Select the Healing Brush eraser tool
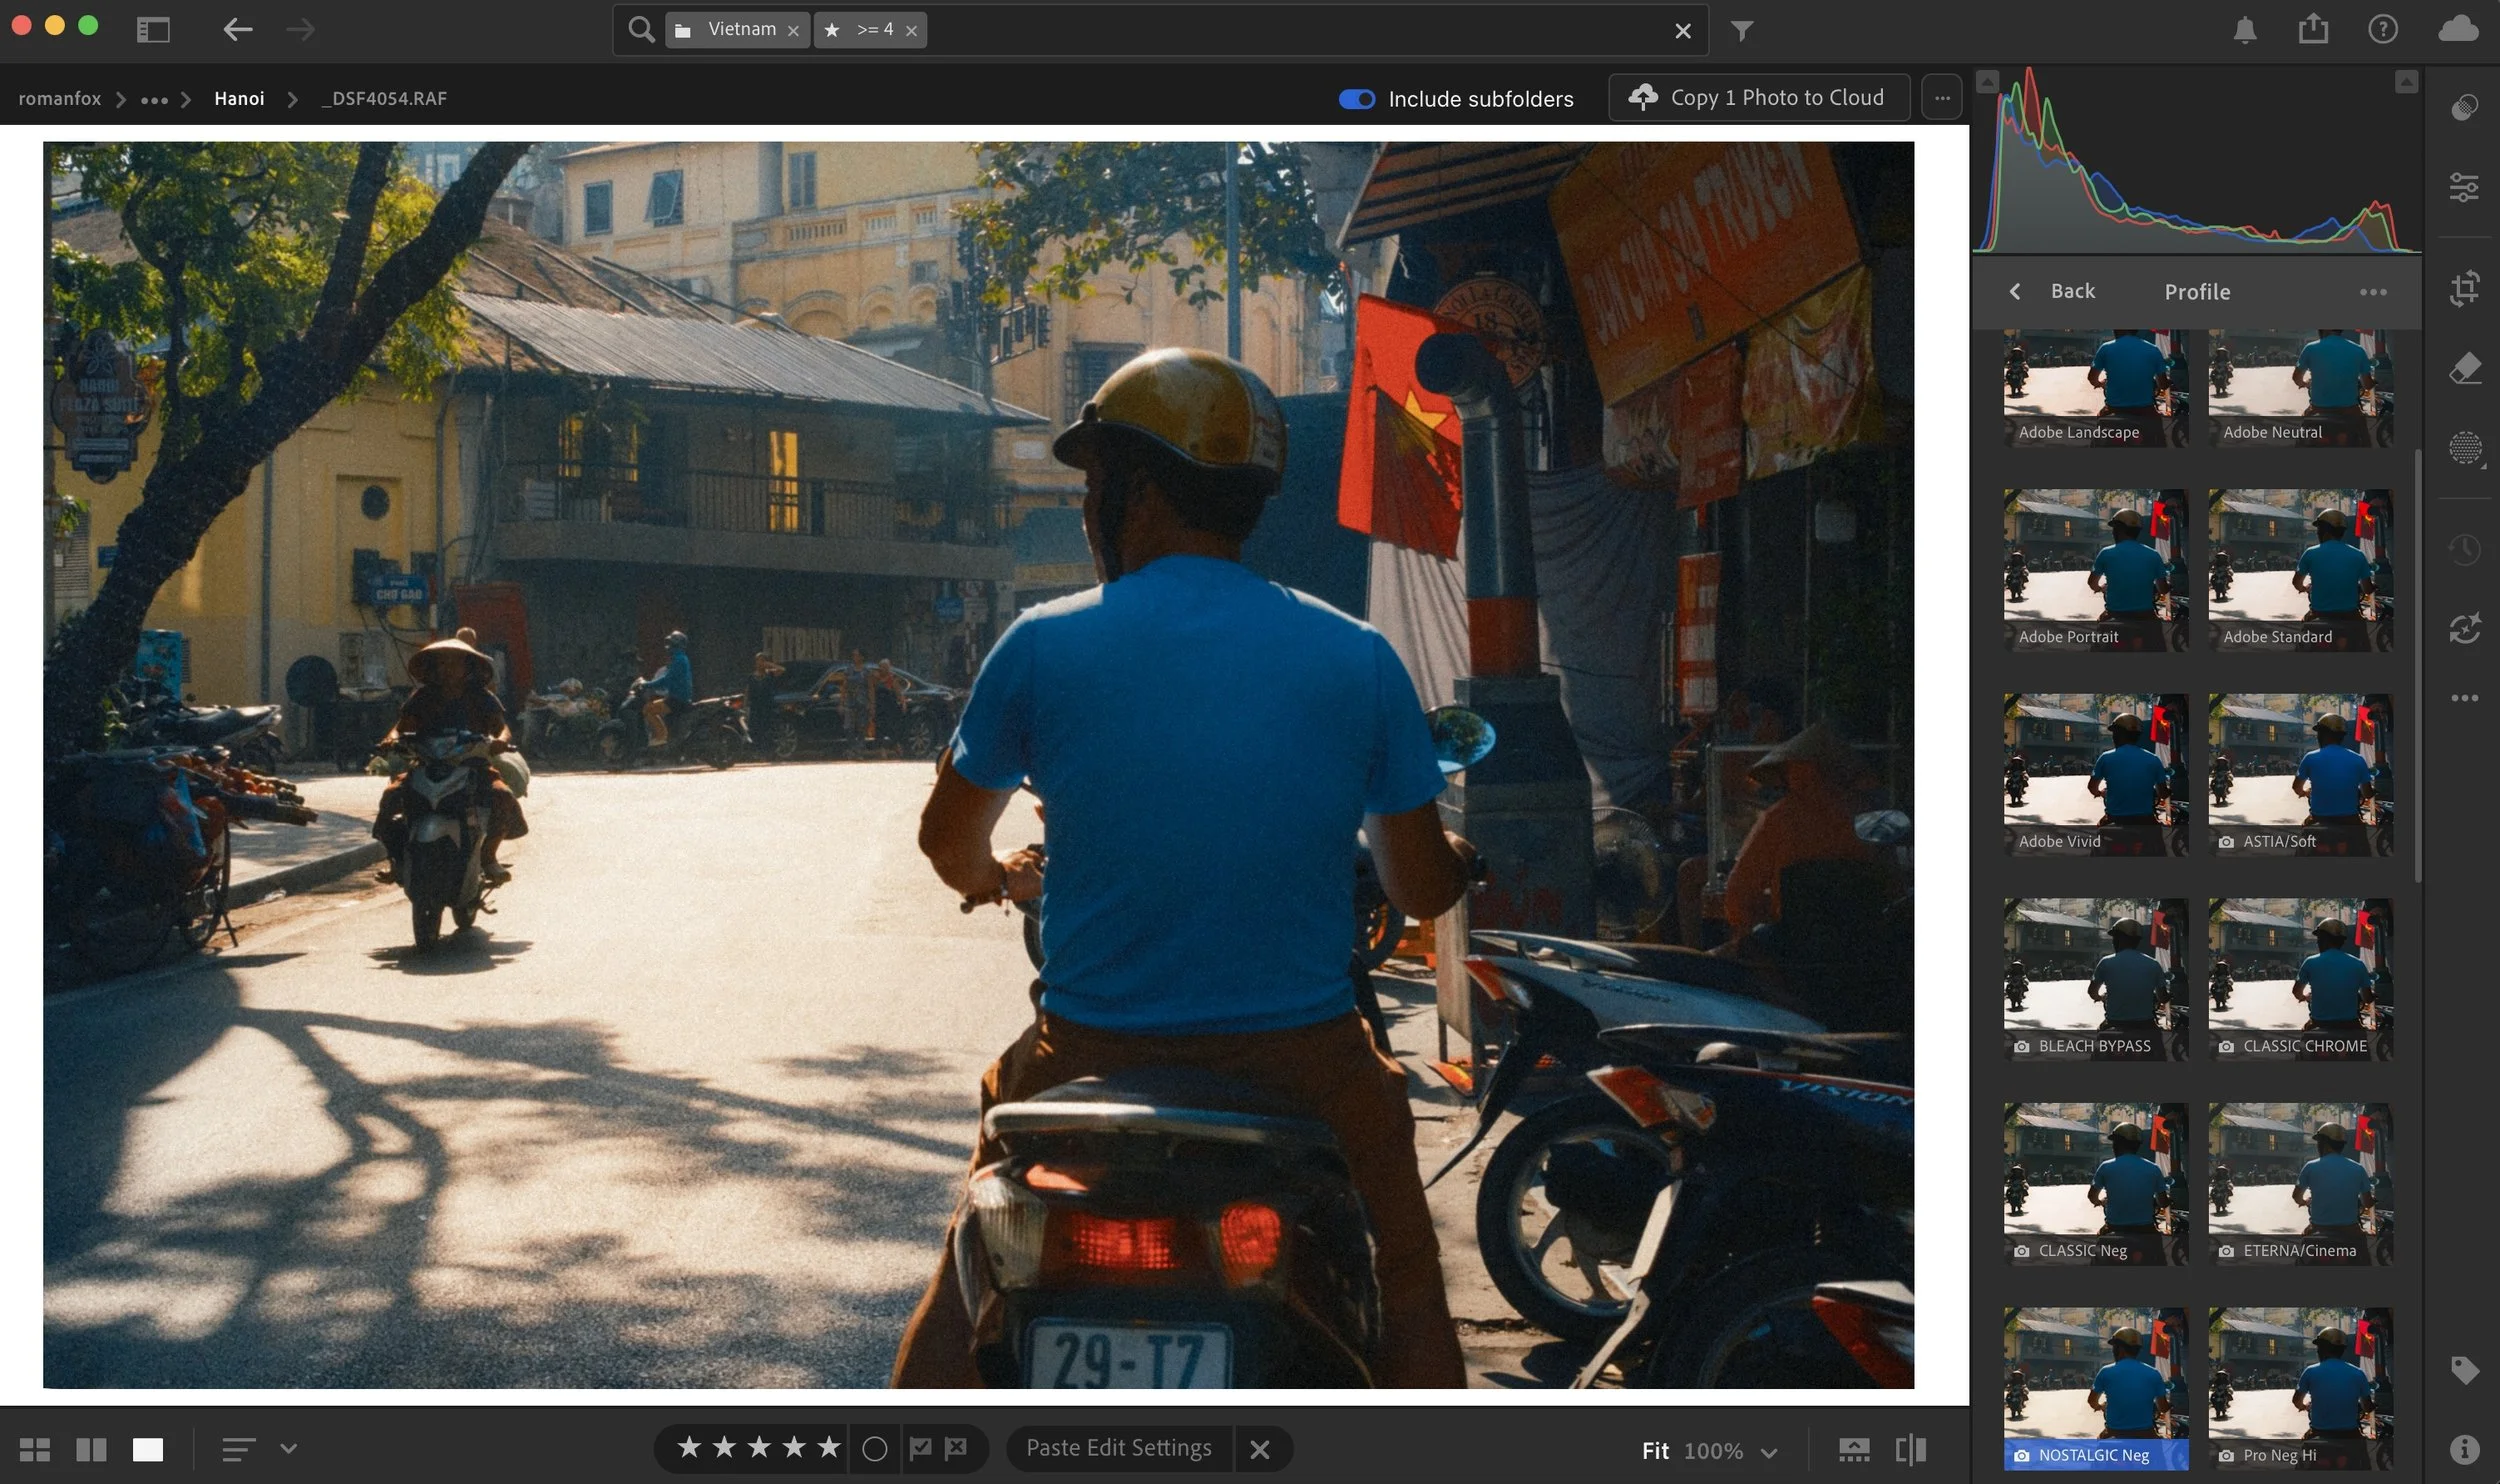Viewport: 2500px width, 1484px height. click(2464, 368)
